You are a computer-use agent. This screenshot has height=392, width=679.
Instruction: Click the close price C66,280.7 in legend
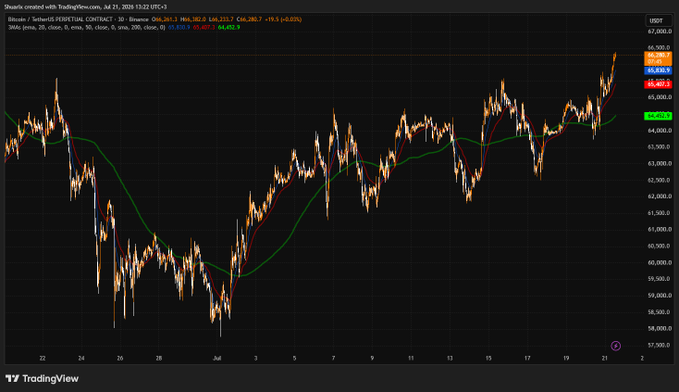point(249,19)
